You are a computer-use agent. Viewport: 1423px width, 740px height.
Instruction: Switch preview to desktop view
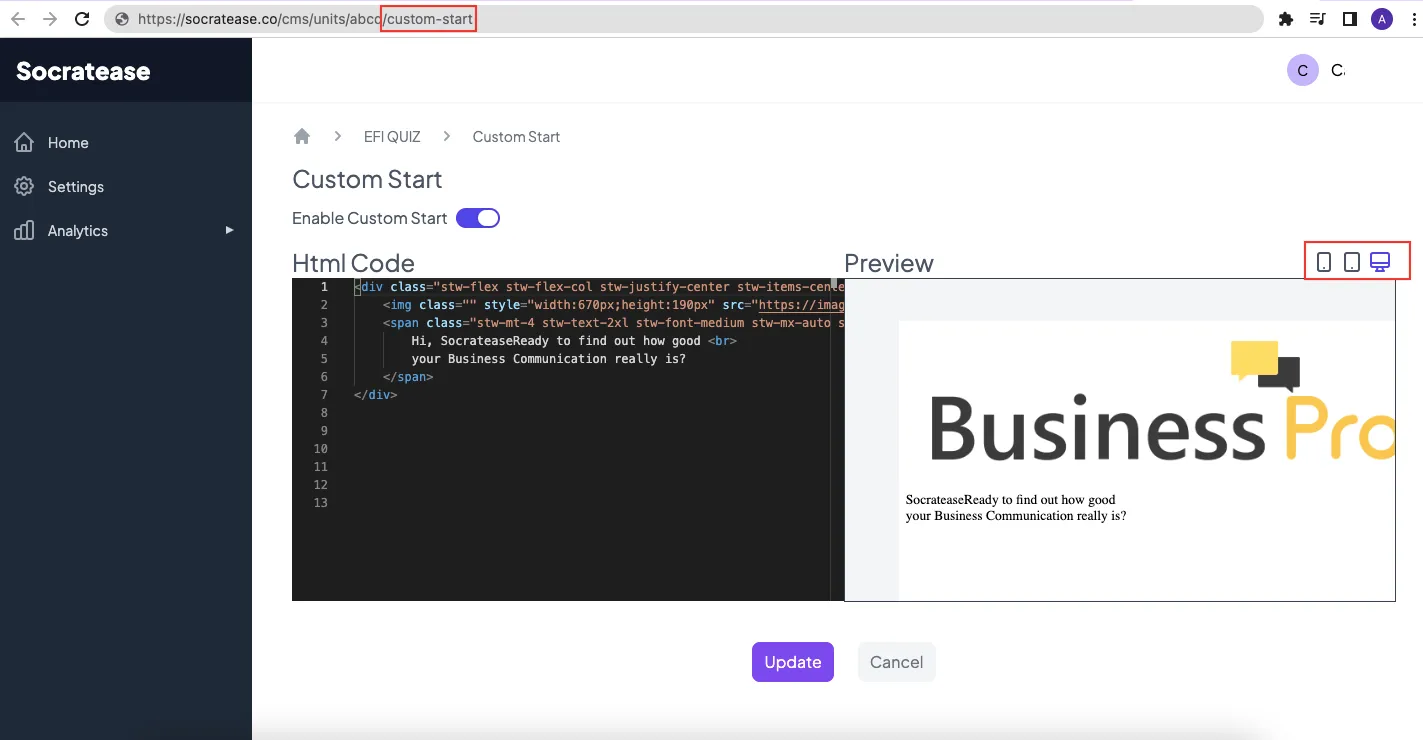[x=1380, y=262]
